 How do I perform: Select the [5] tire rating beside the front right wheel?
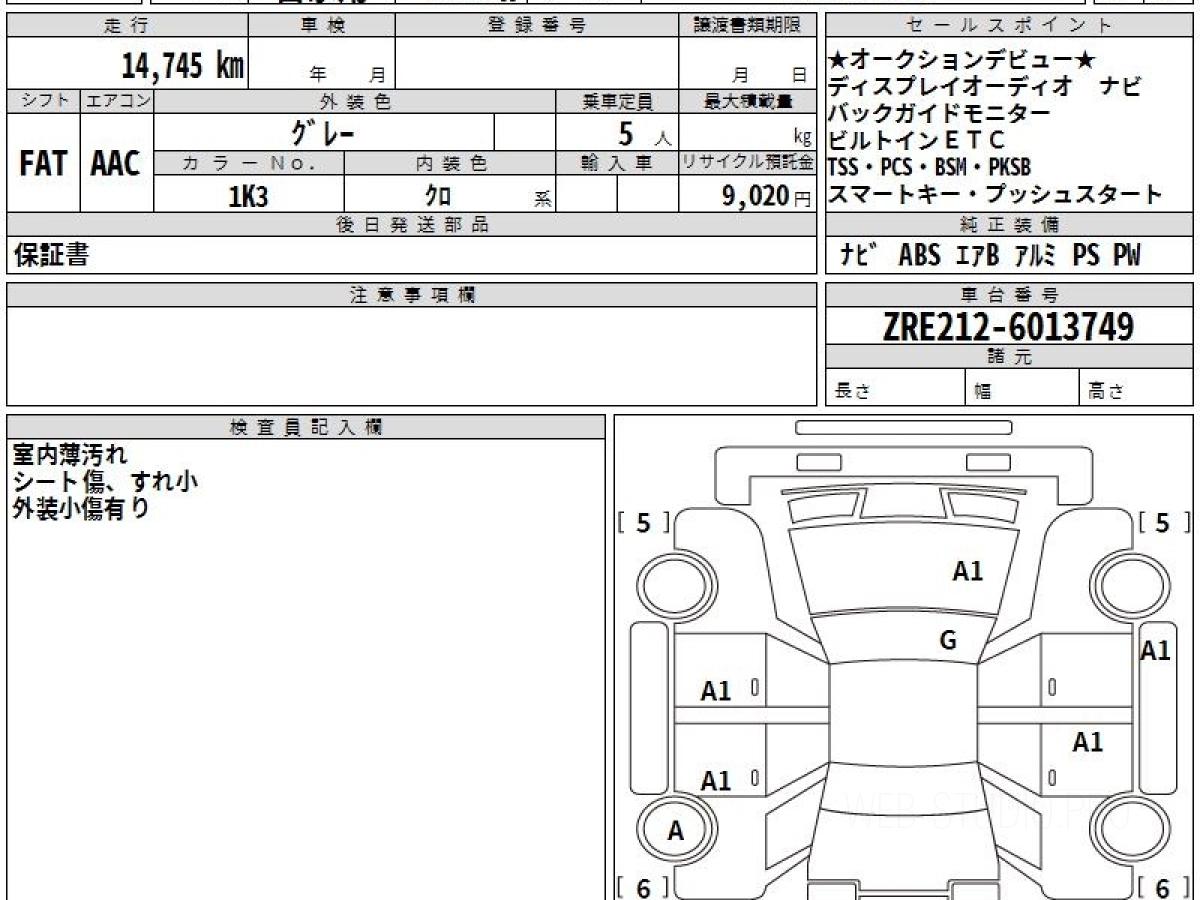(x=1164, y=523)
